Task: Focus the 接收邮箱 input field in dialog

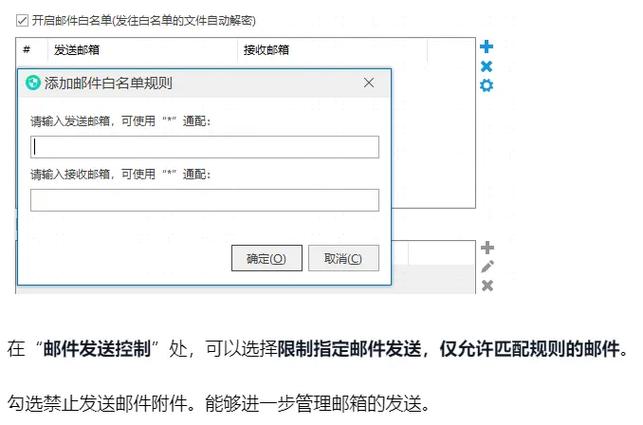Action: [205, 200]
